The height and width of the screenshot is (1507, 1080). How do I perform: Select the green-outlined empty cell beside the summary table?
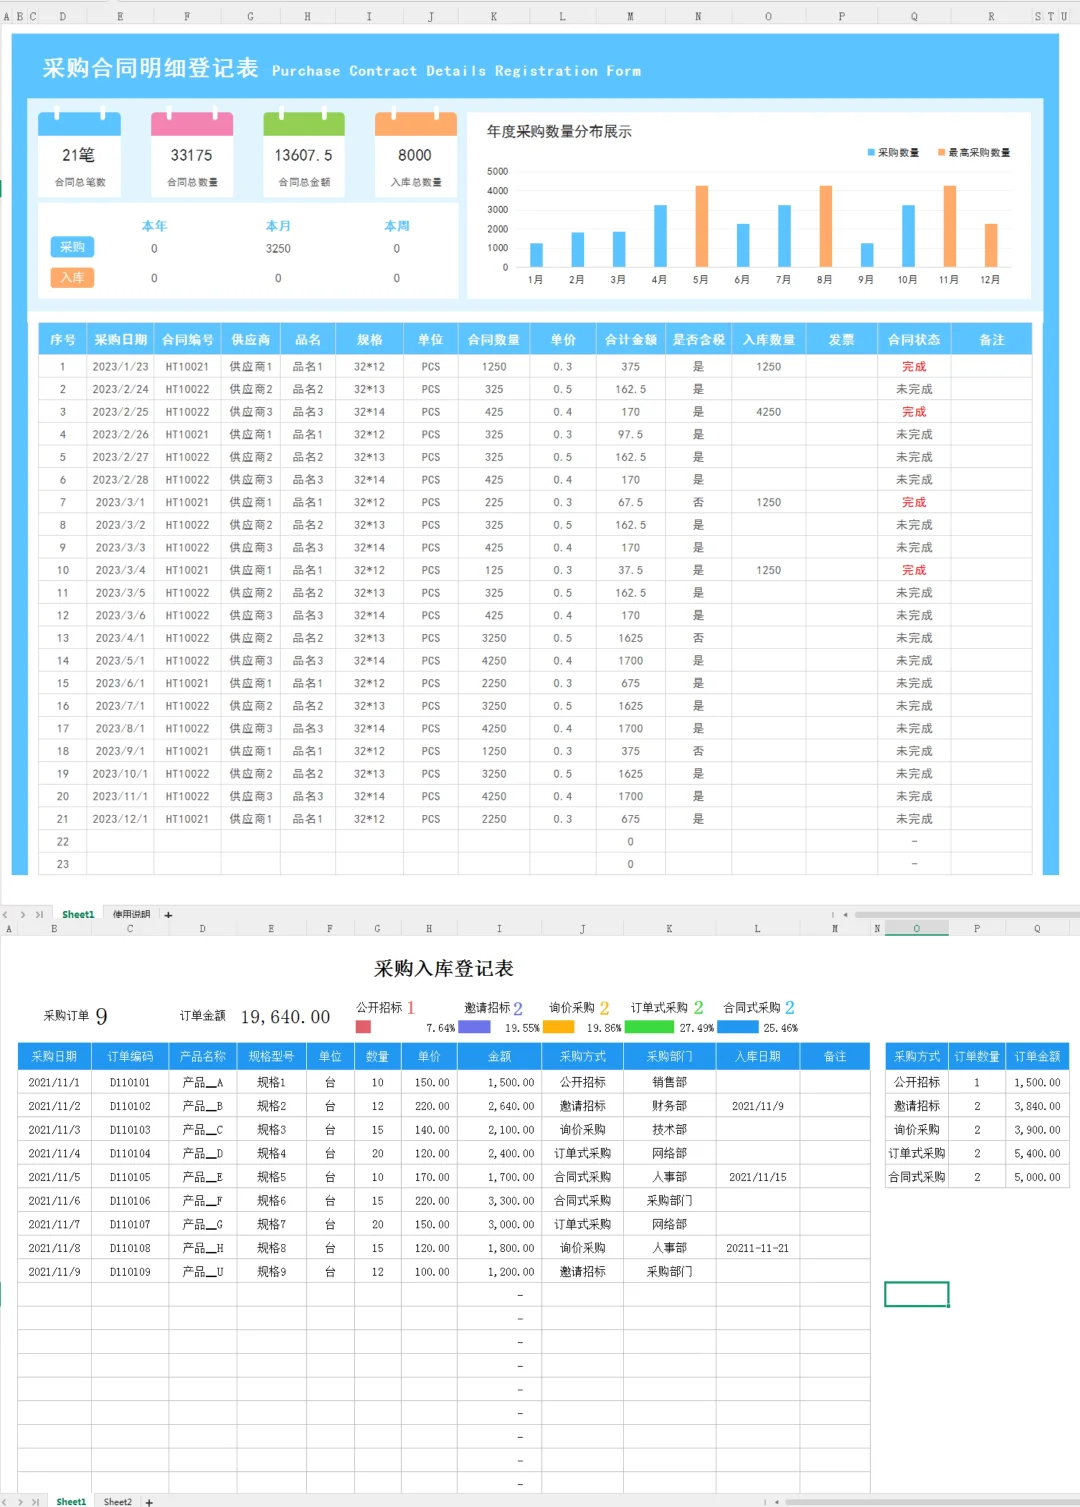click(x=916, y=1293)
